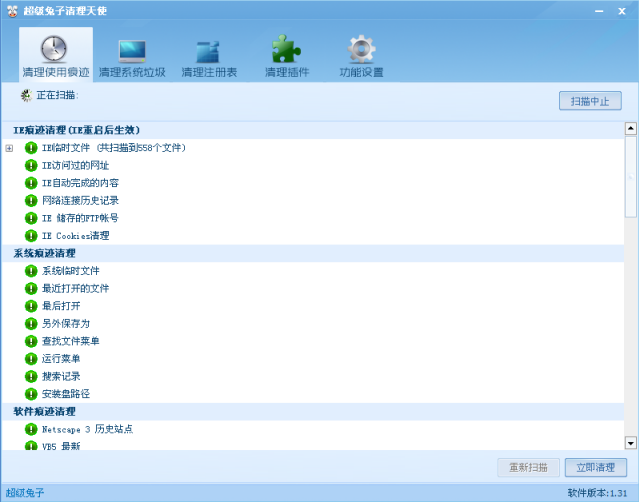Open the 清理插件 puzzle icon

coord(287,50)
